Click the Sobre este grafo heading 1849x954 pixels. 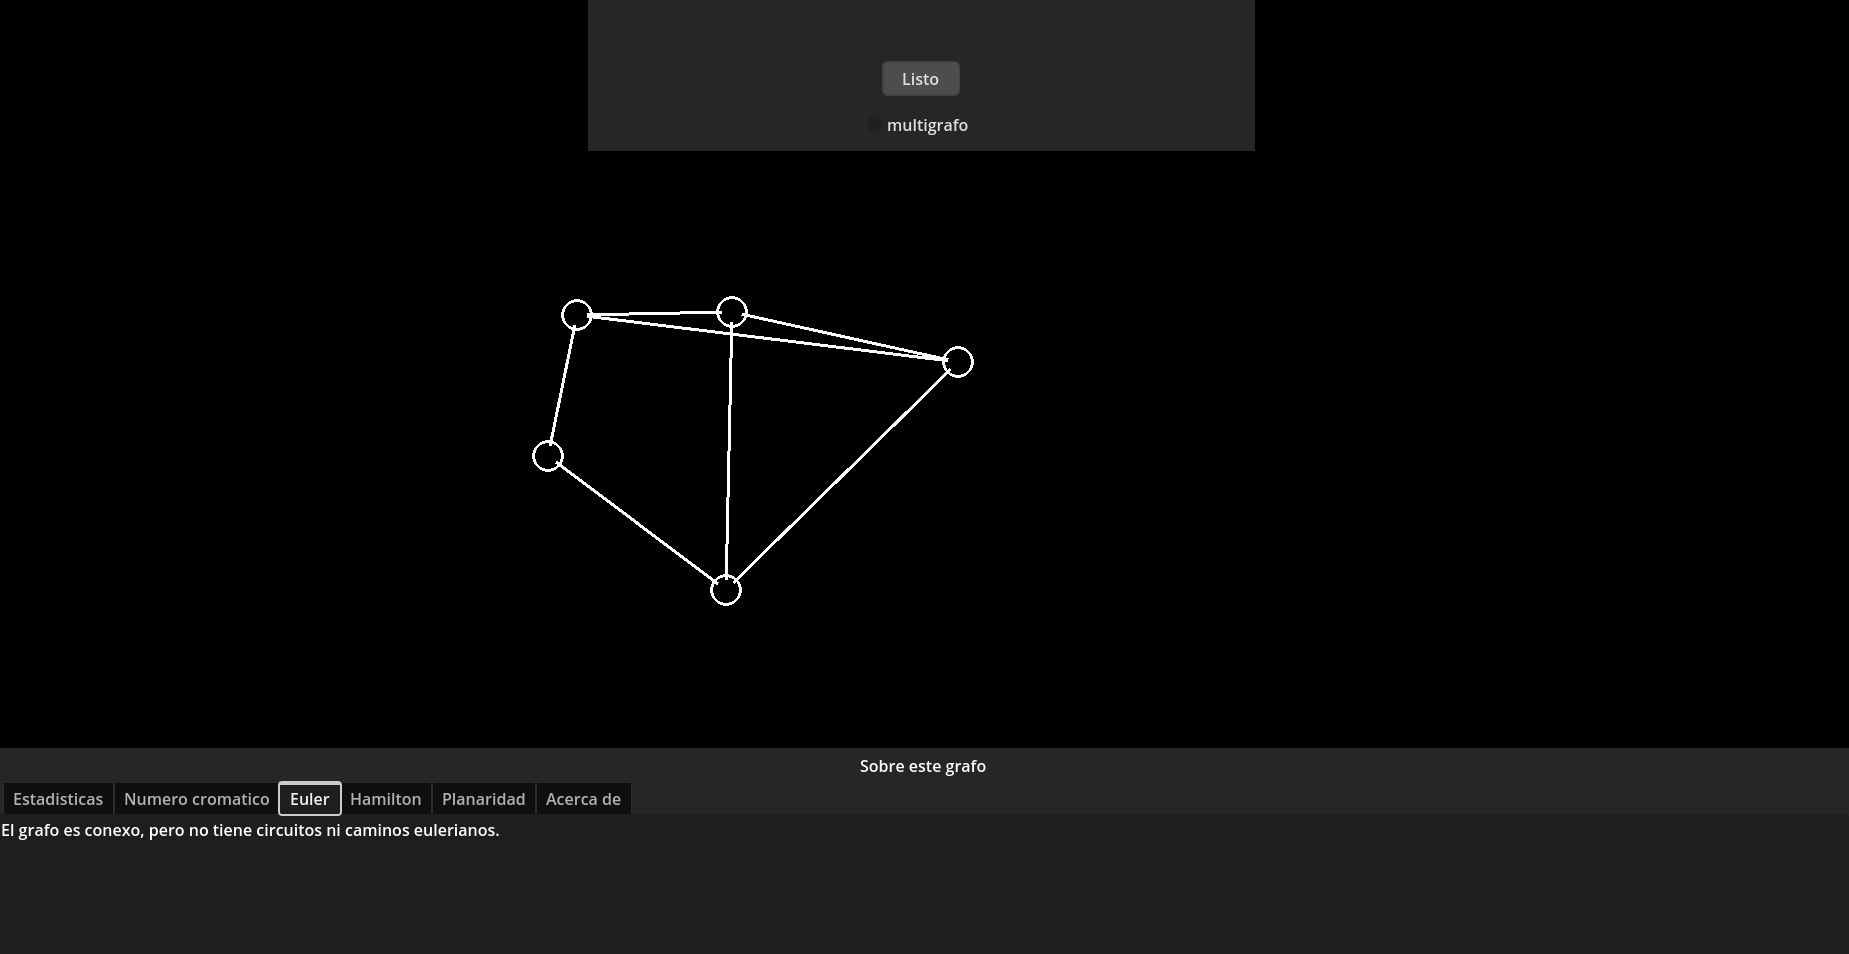tap(922, 766)
